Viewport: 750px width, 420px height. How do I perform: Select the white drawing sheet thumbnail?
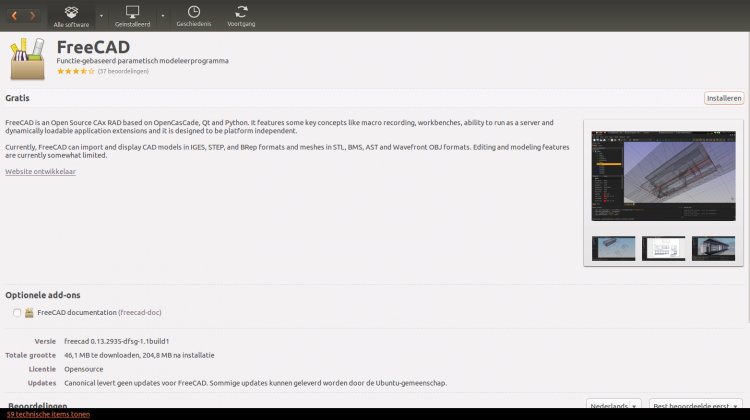click(663, 248)
